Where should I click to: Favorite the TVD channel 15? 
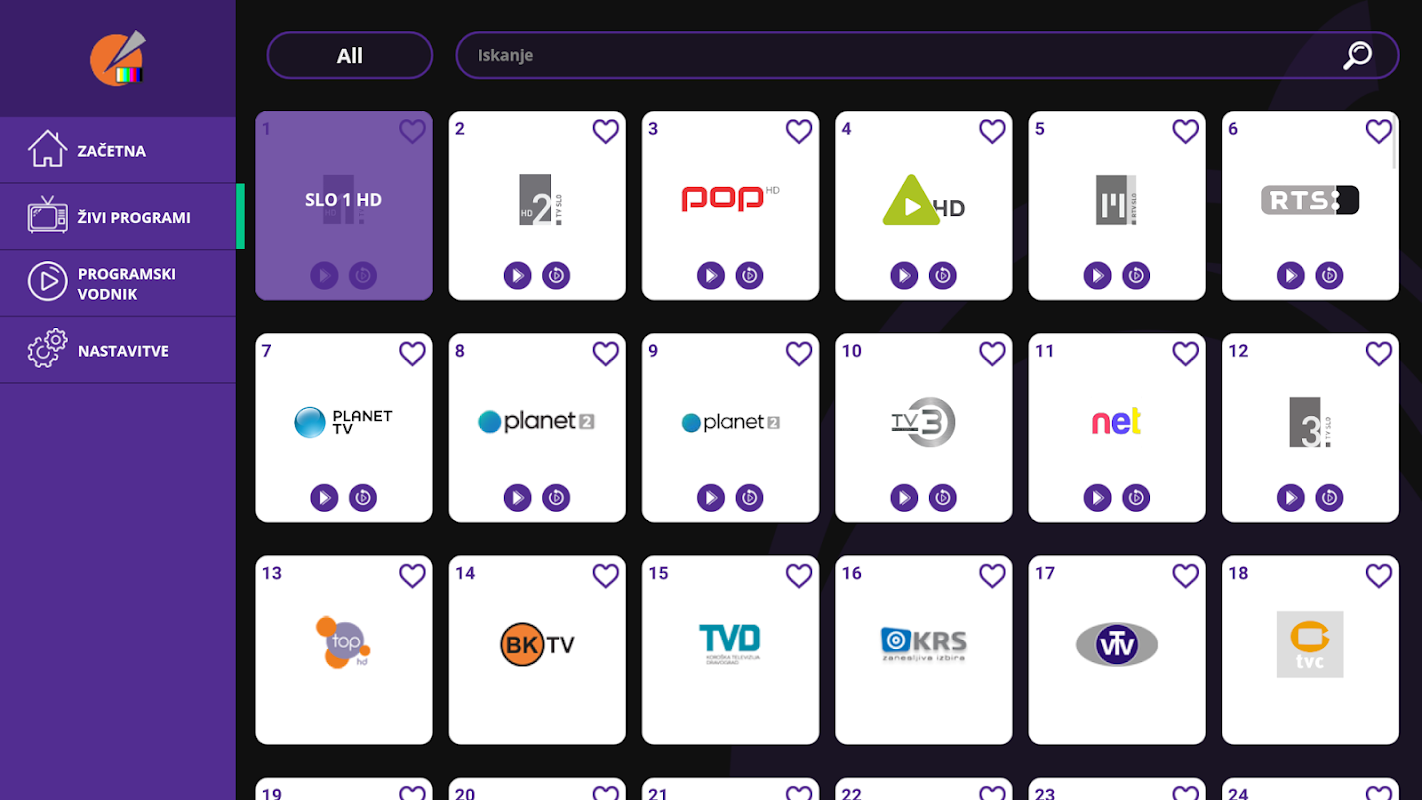pyautogui.click(x=799, y=575)
